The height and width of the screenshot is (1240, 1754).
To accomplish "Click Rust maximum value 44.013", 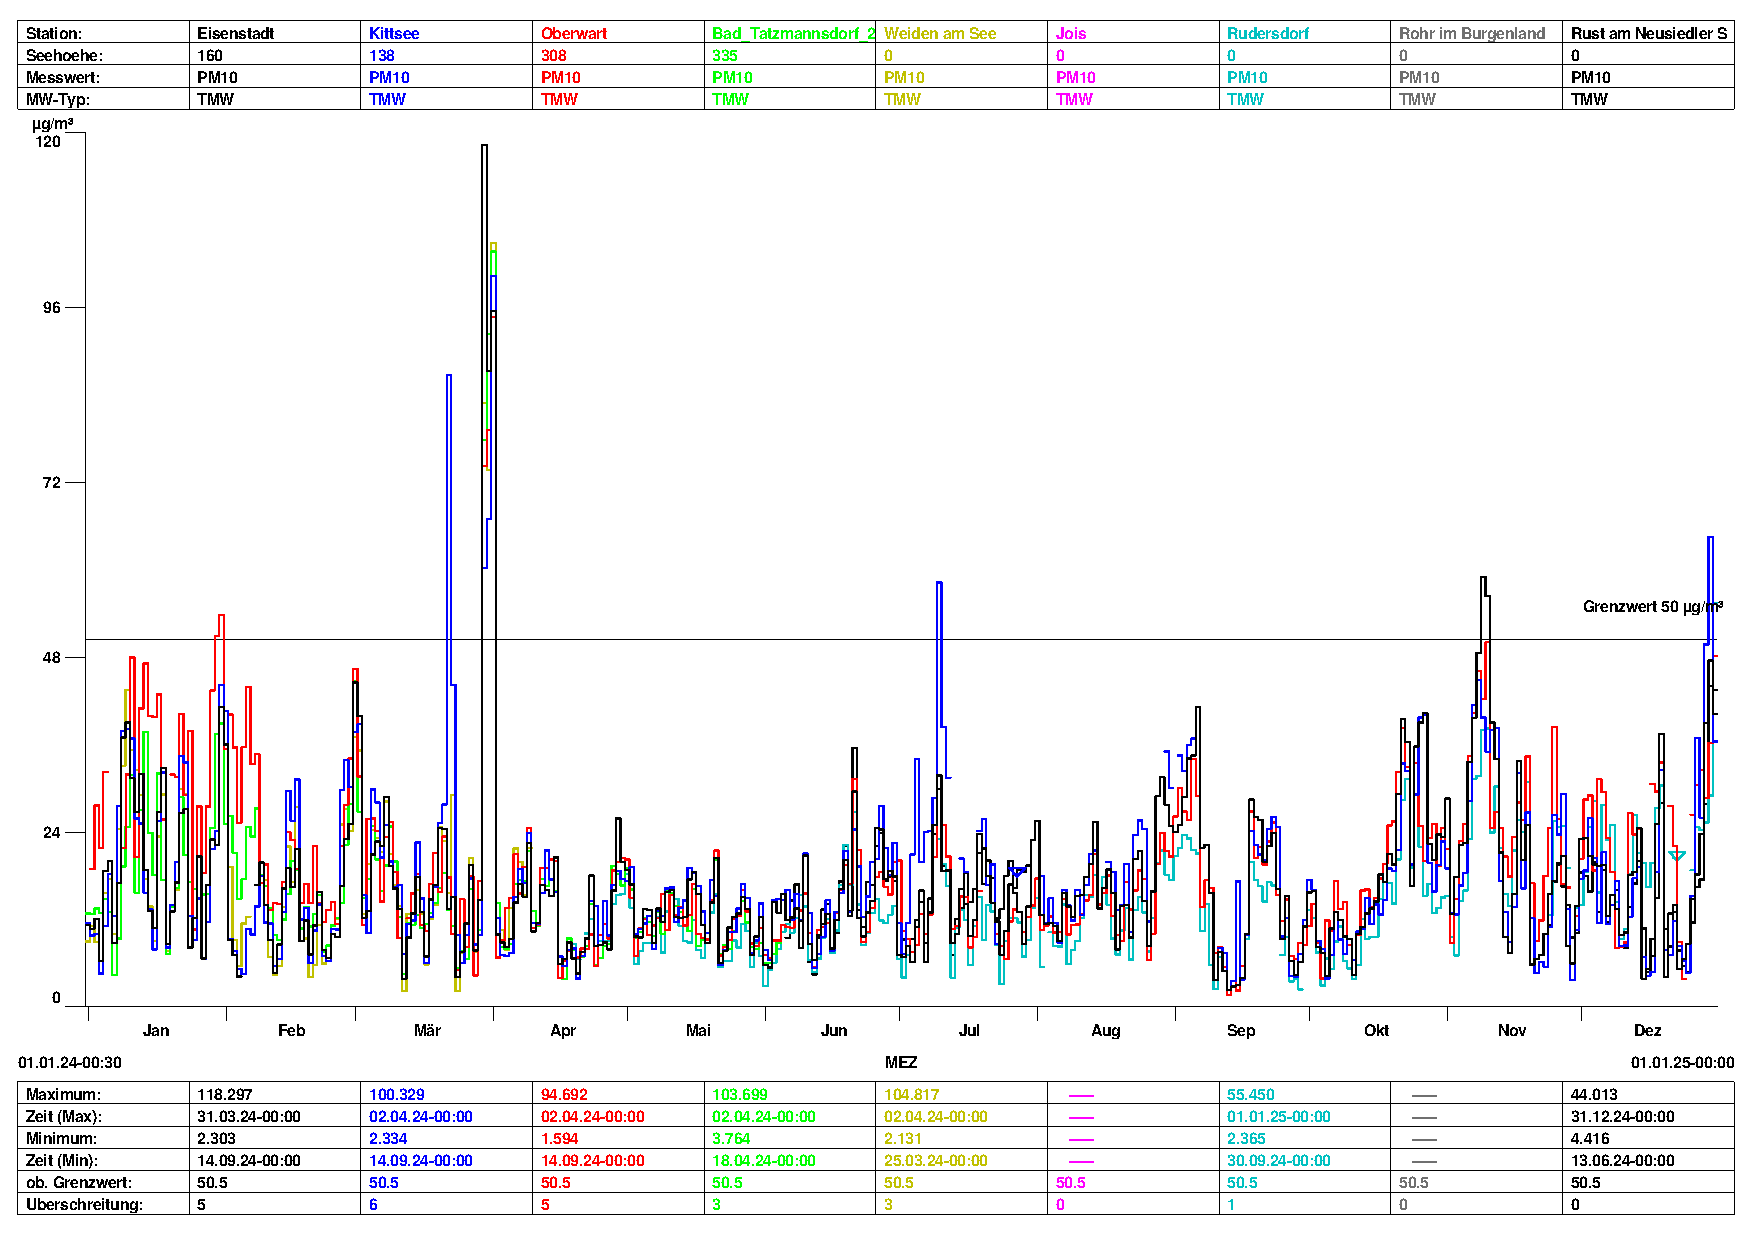I will point(1595,1094).
